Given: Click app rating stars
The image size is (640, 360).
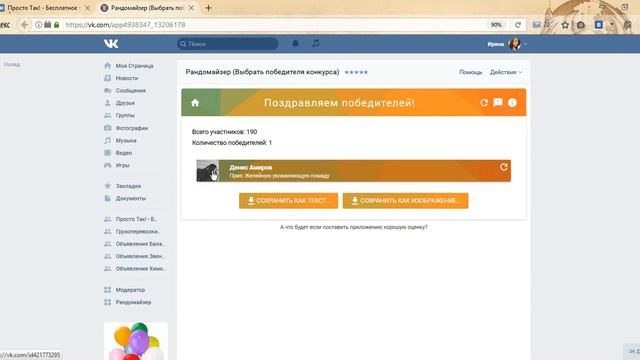Looking at the screenshot, I should [x=356, y=72].
